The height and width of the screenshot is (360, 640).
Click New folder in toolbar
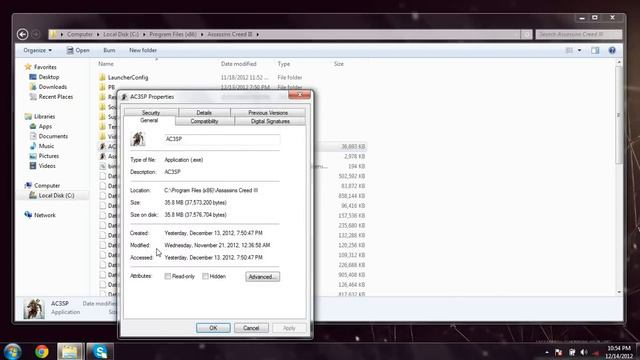pos(143,50)
